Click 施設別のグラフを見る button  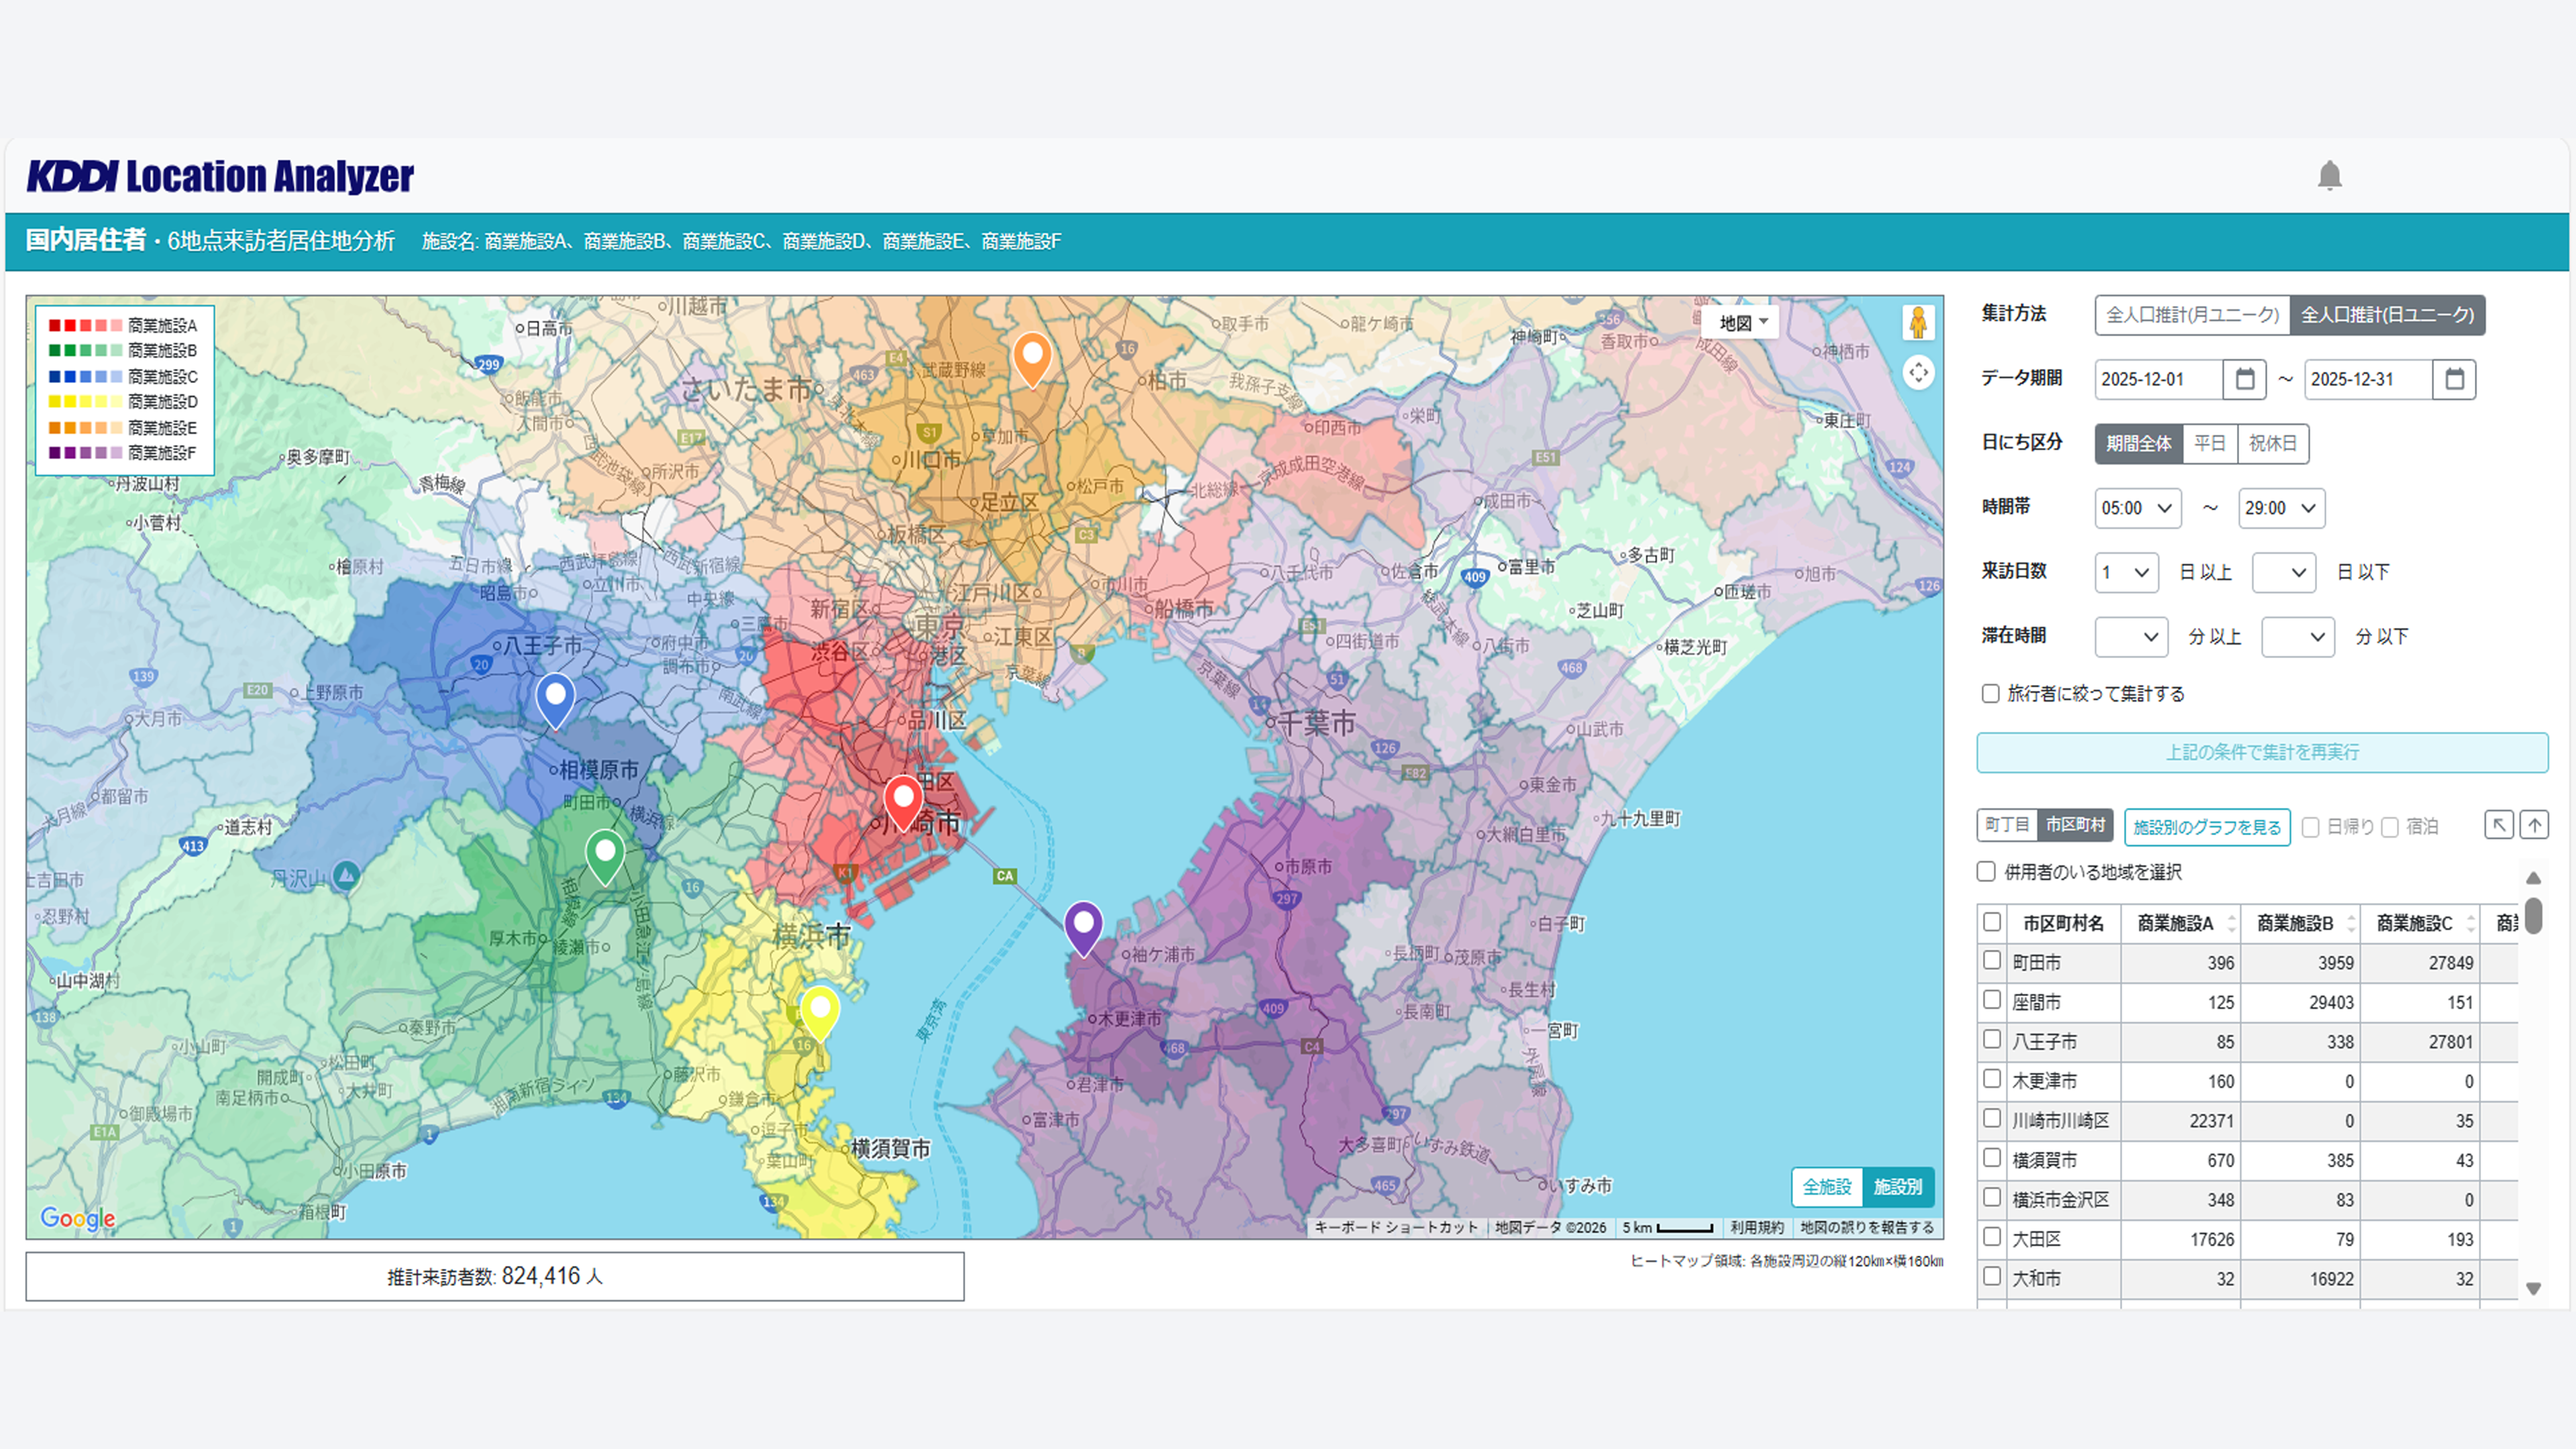coord(2206,827)
